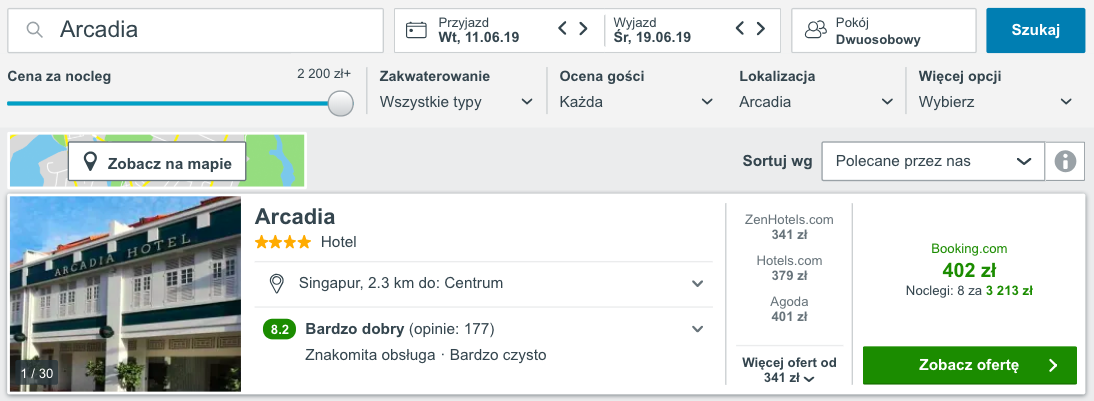
Task: Advance check-in date to next day
Action: coord(583,29)
